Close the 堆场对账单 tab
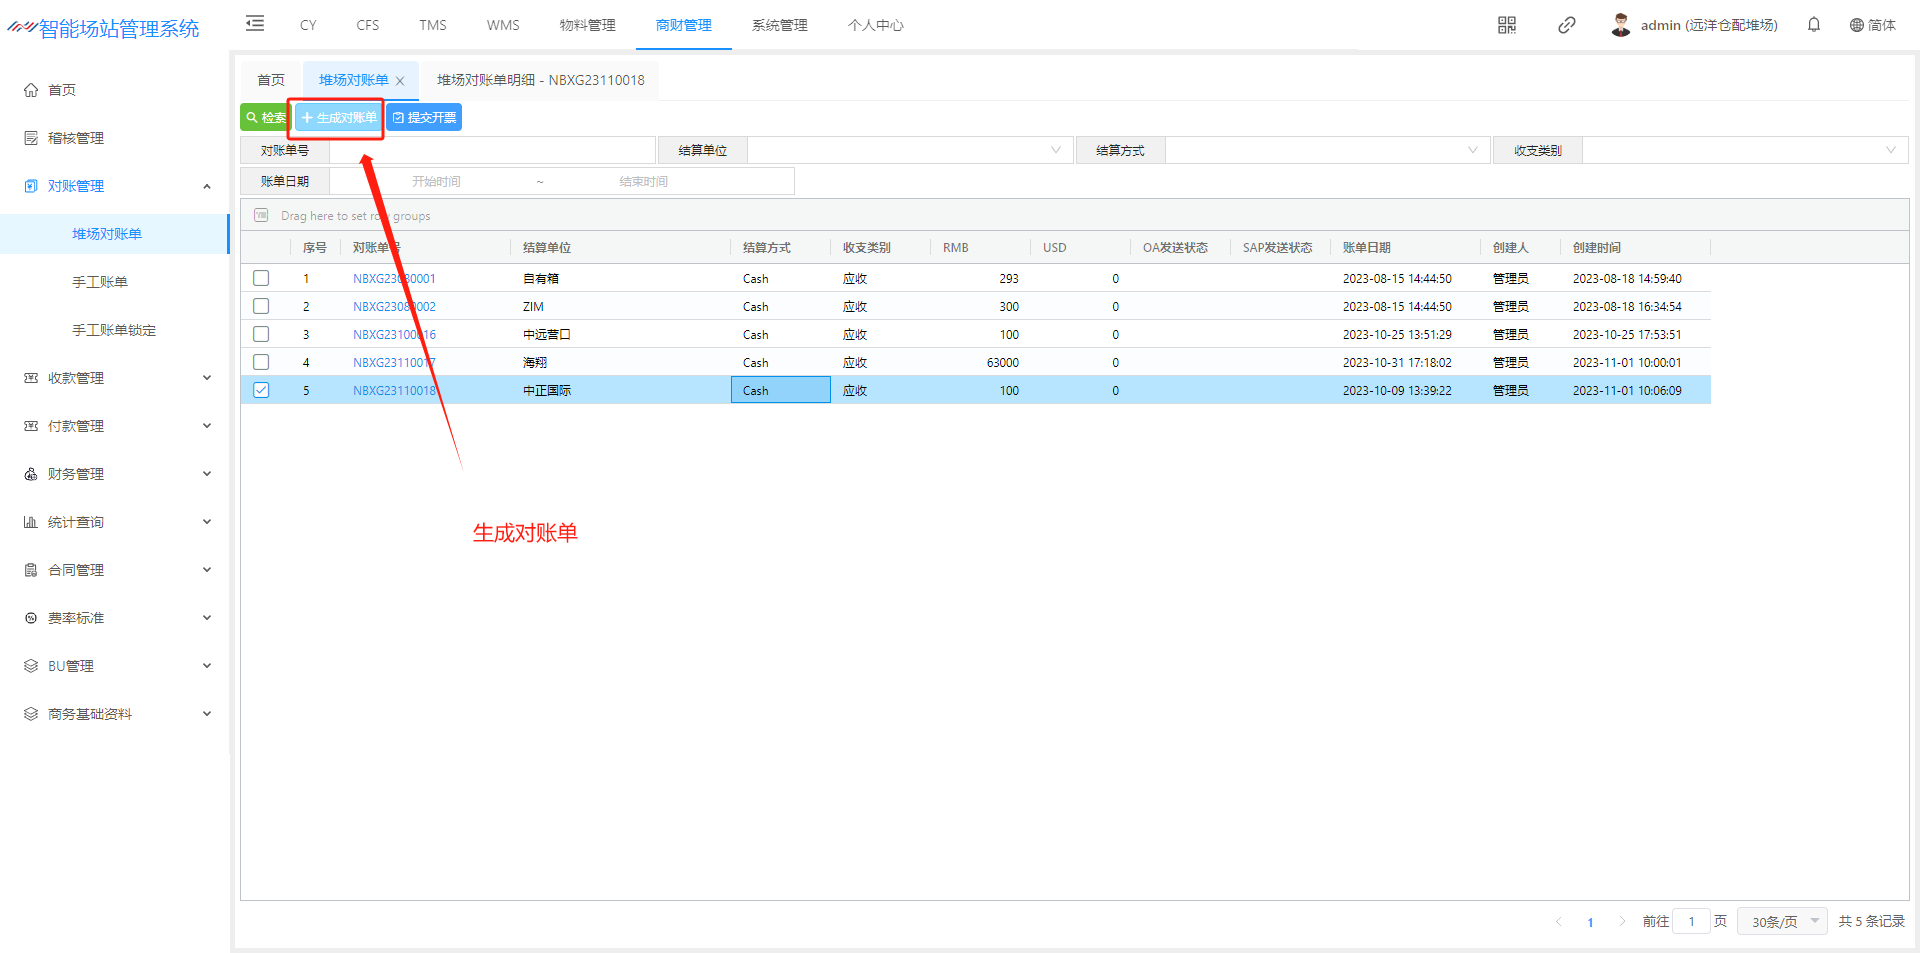This screenshot has height=953, width=1920. point(400,81)
